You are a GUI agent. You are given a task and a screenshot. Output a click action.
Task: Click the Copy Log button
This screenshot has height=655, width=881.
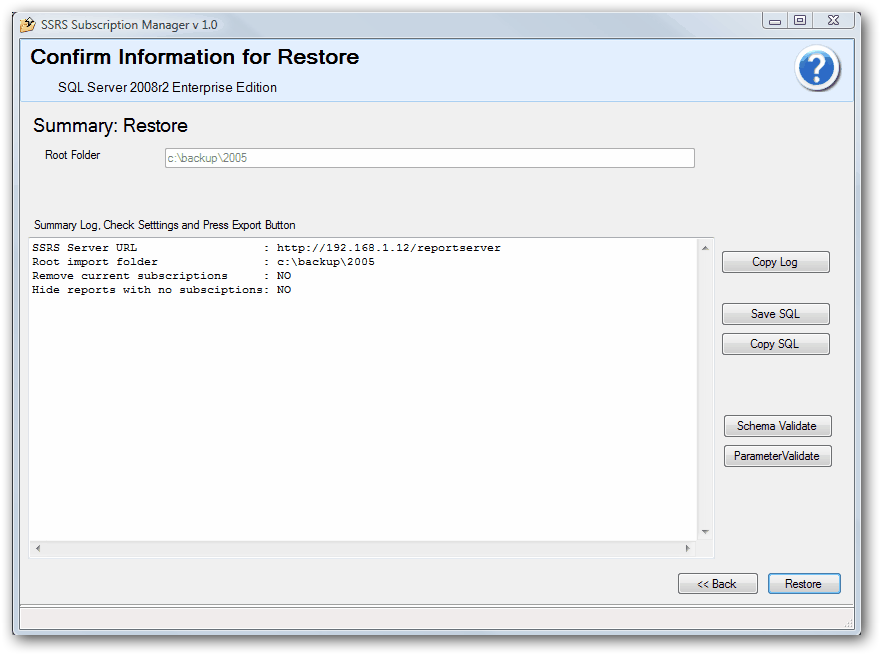[x=775, y=262]
